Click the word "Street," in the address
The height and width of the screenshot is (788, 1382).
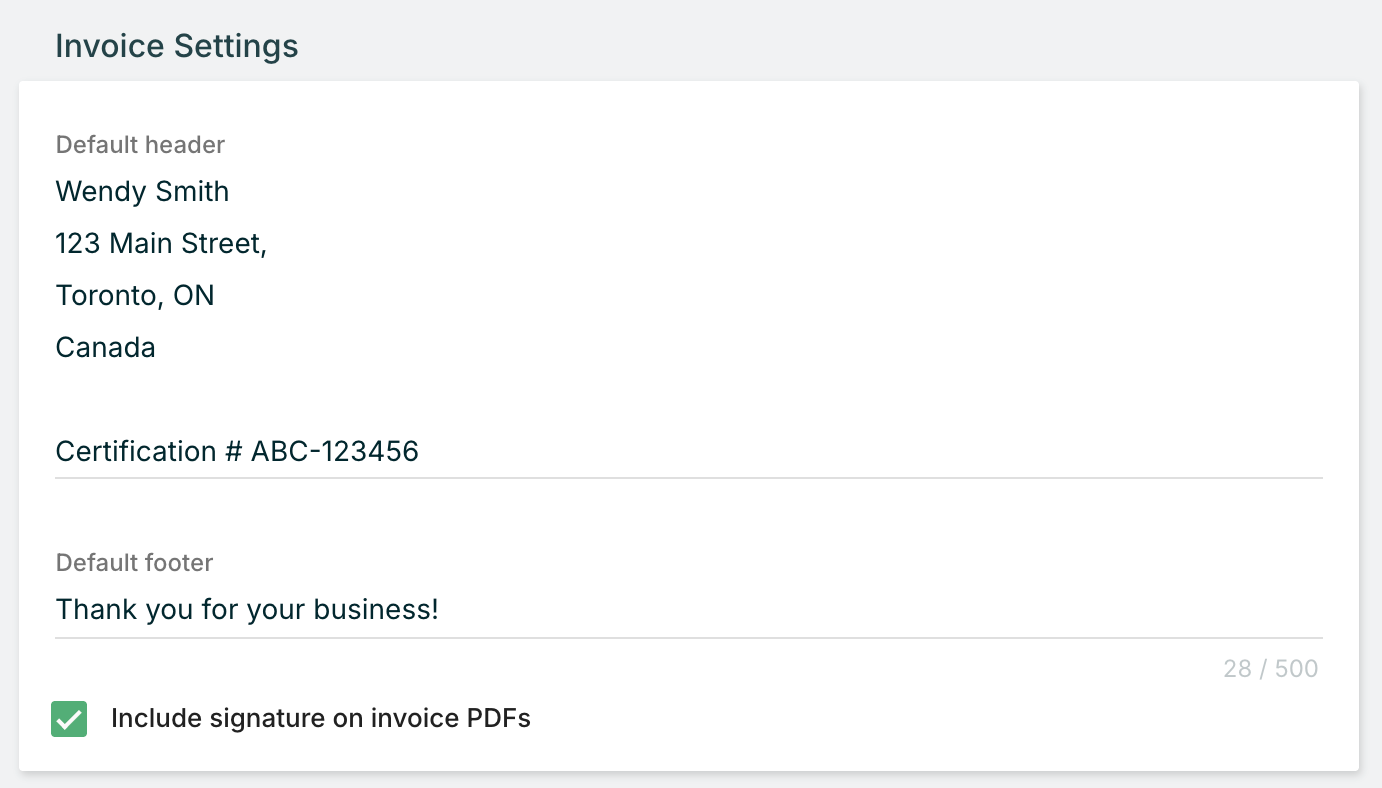[x=226, y=243]
